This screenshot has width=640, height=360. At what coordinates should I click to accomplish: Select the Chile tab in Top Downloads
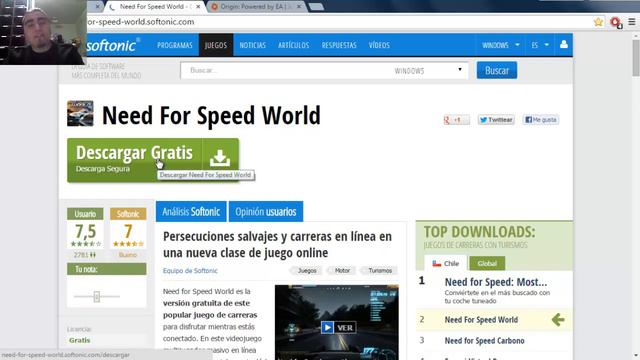pos(446,263)
